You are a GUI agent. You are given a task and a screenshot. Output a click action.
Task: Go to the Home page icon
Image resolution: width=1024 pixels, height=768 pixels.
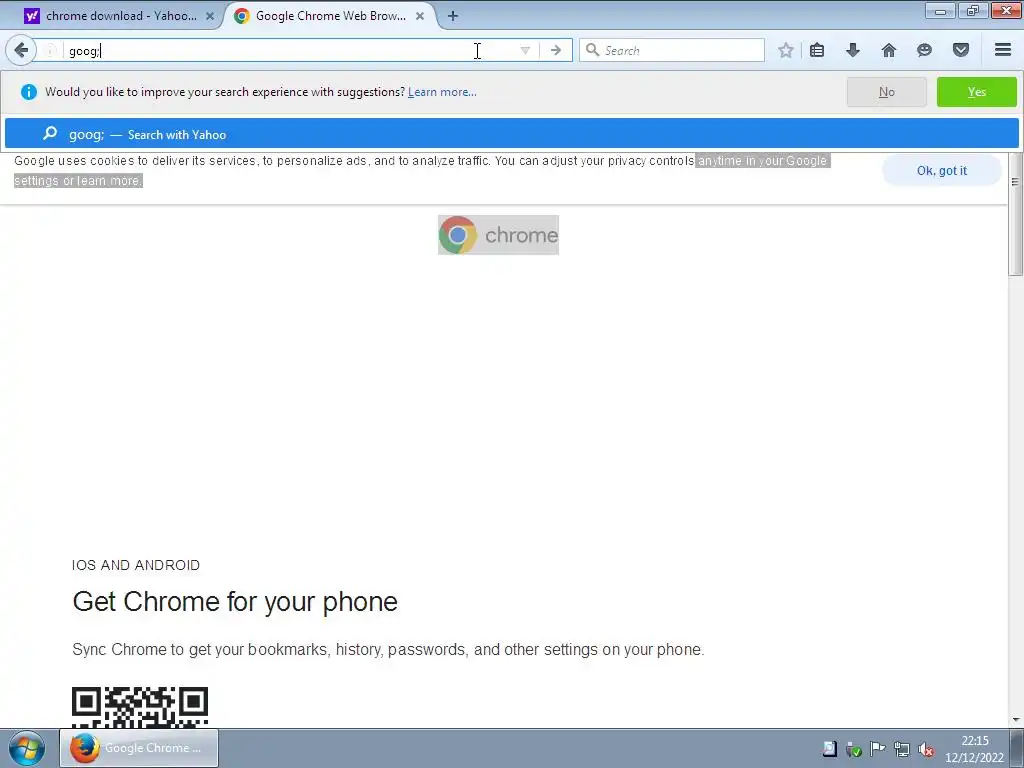[x=889, y=50]
